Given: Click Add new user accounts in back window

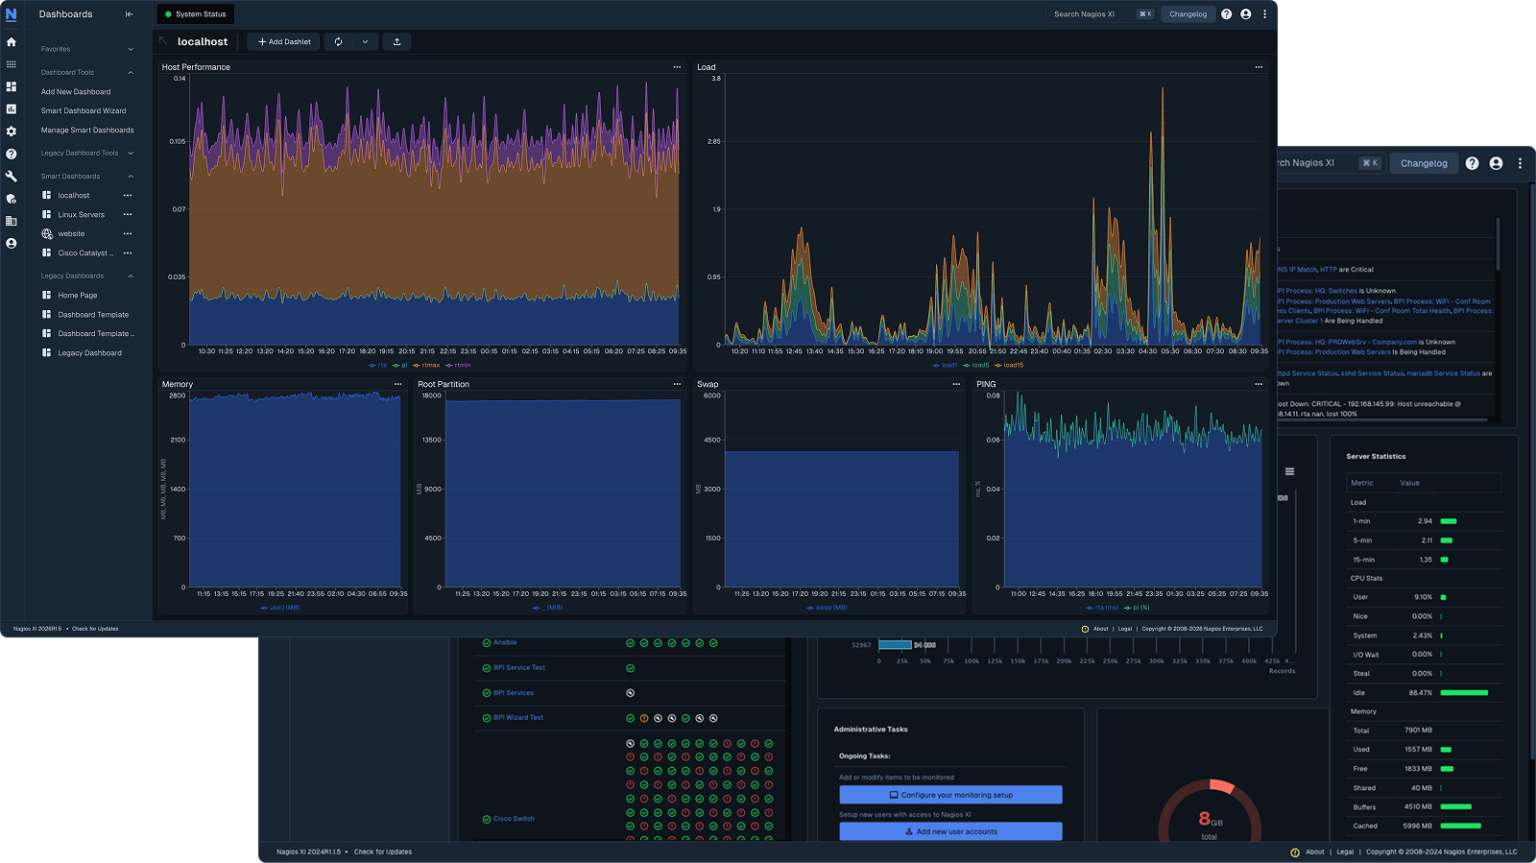Looking at the screenshot, I should 951,832.
